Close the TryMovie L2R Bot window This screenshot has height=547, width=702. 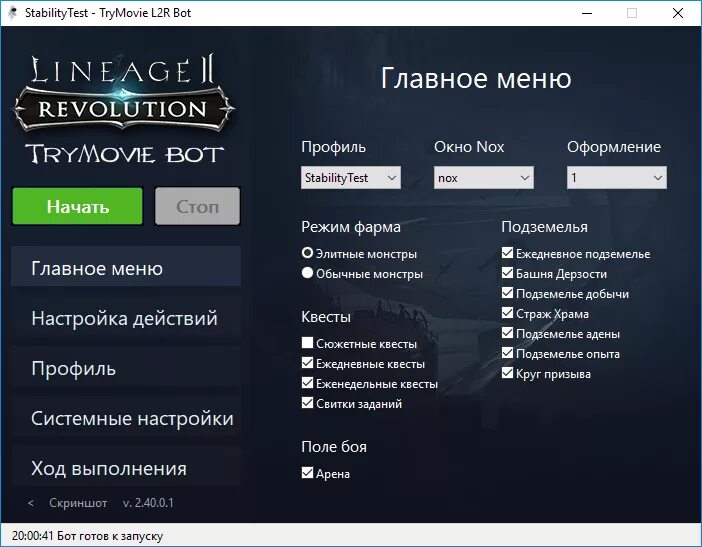pyautogui.click(x=678, y=13)
